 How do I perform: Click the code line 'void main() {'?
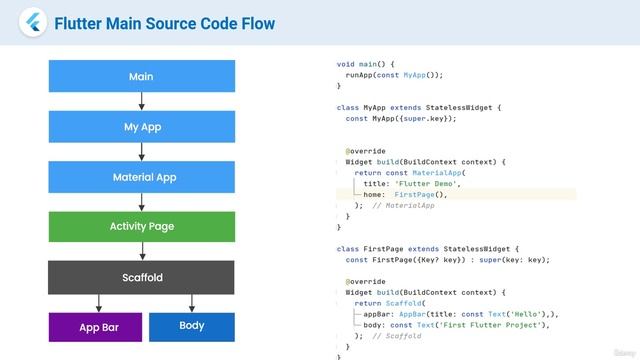coord(365,64)
